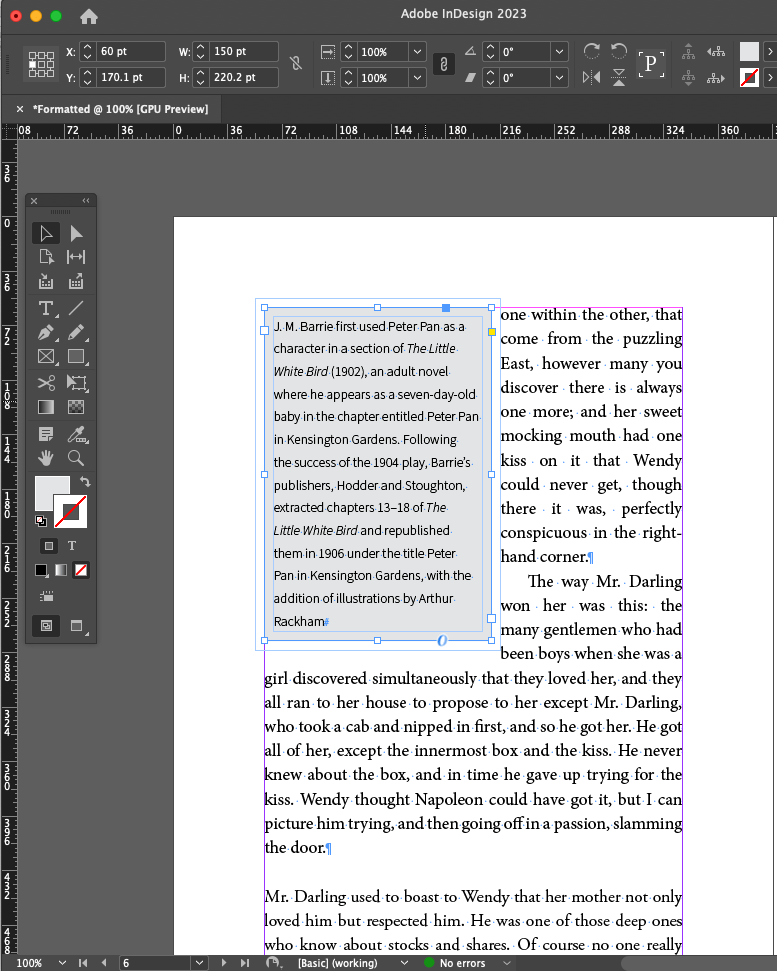The image size is (777, 971).
Task: Click the Home icon
Action: [89, 17]
